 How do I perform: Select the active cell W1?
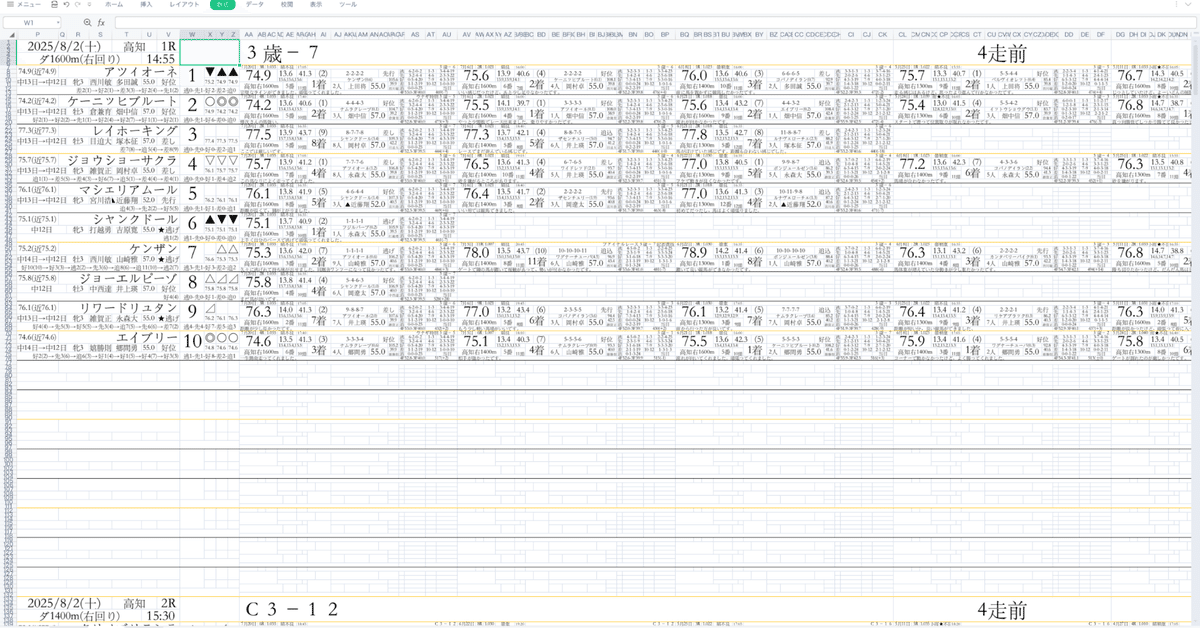tap(210, 52)
